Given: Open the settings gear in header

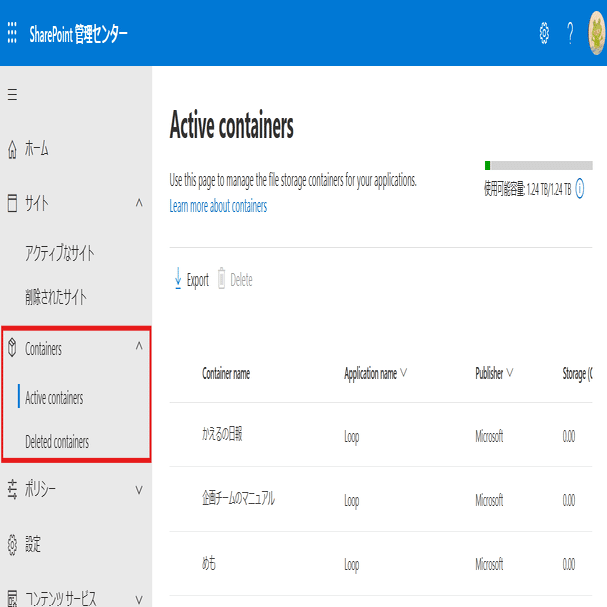Looking at the screenshot, I should (x=544, y=34).
